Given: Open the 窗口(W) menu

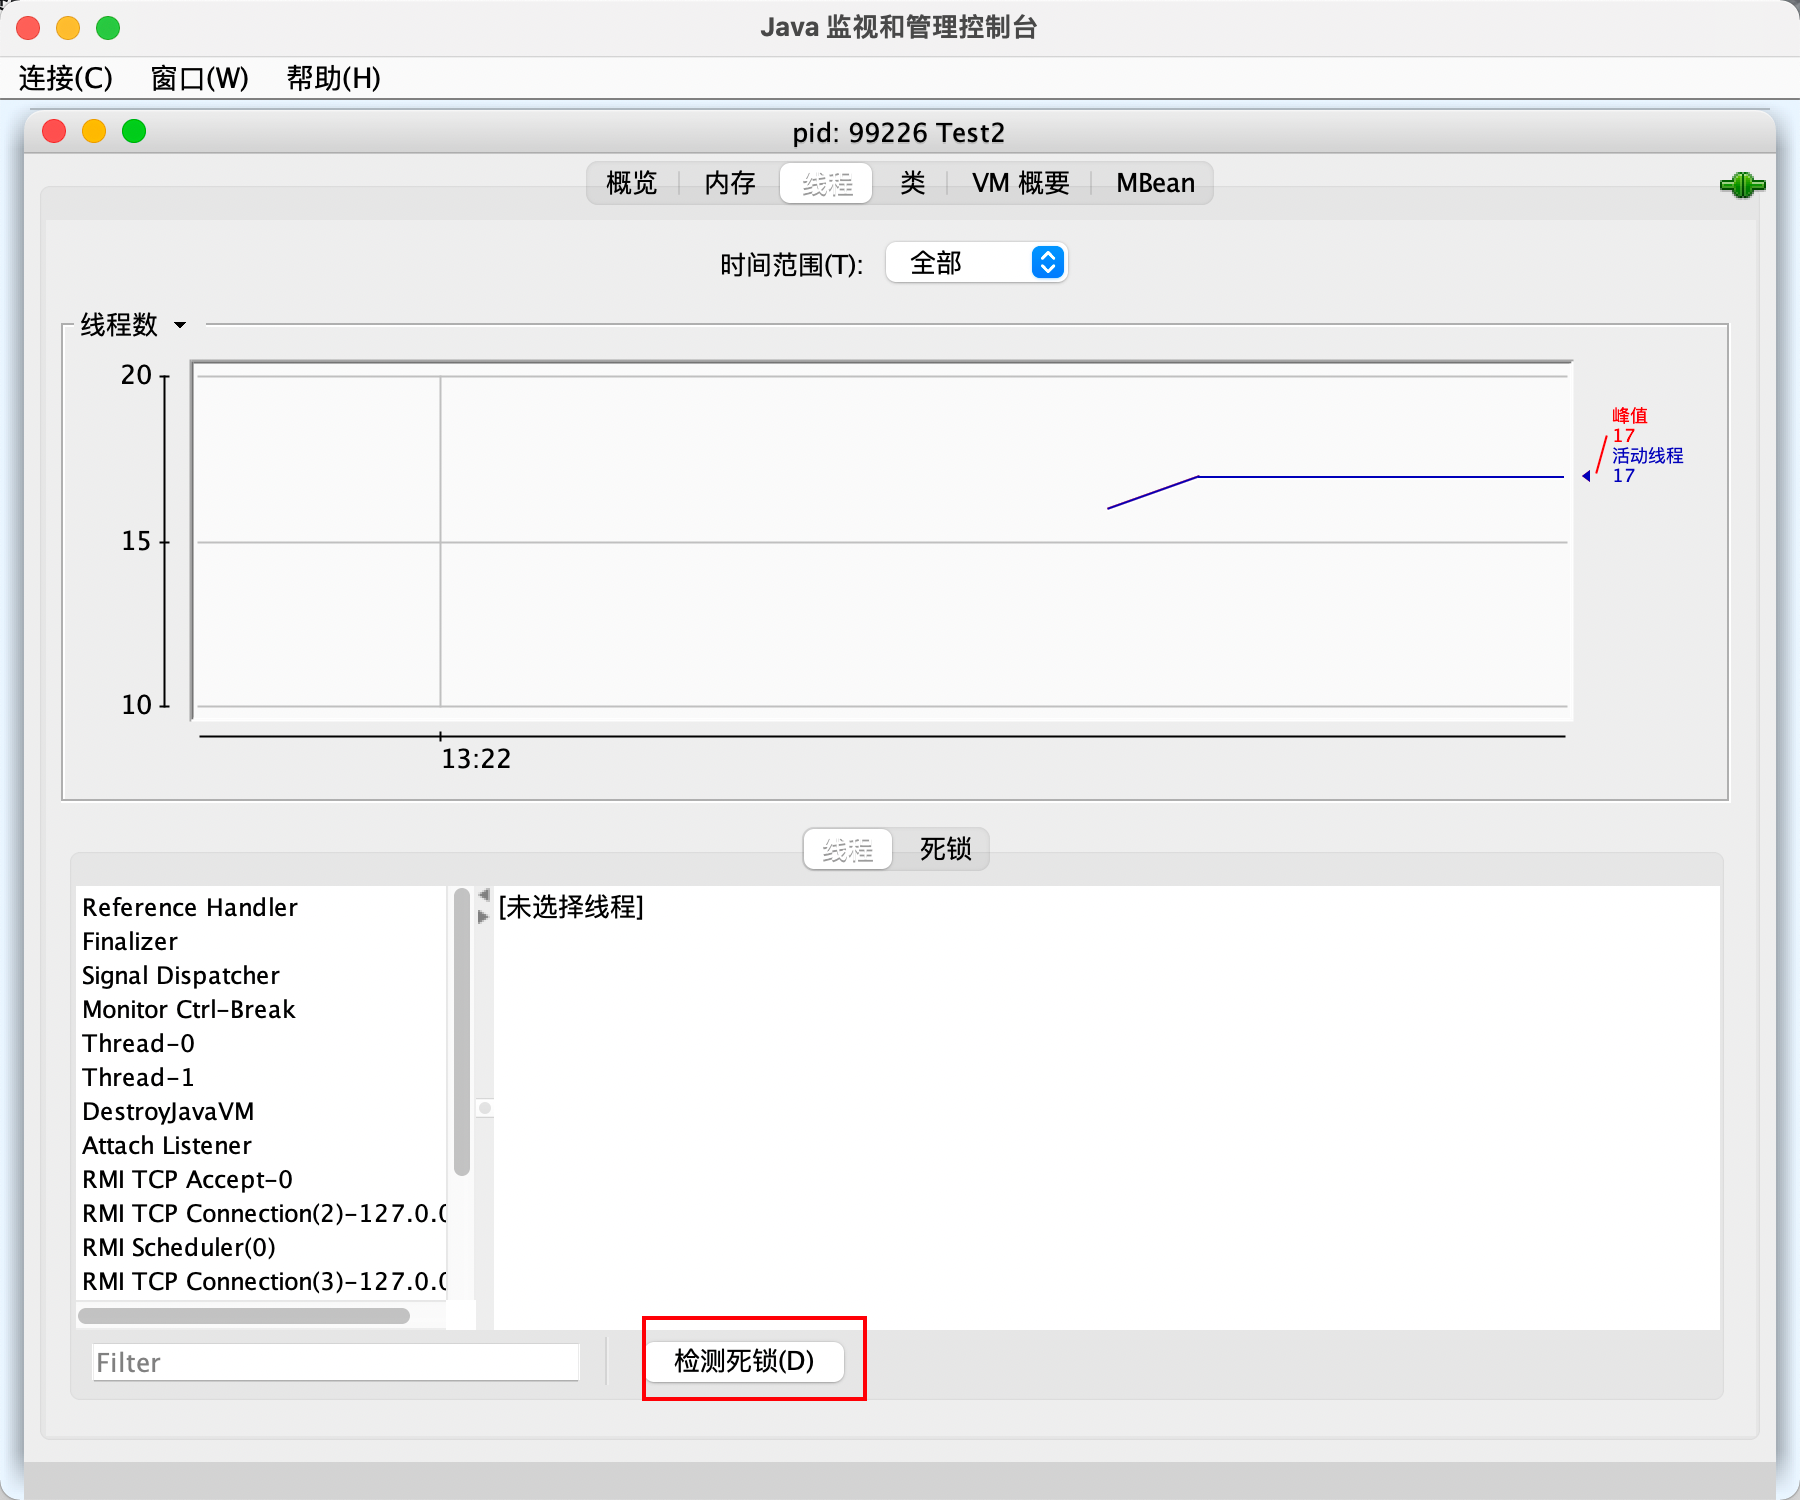Looking at the screenshot, I should pos(199,78).
